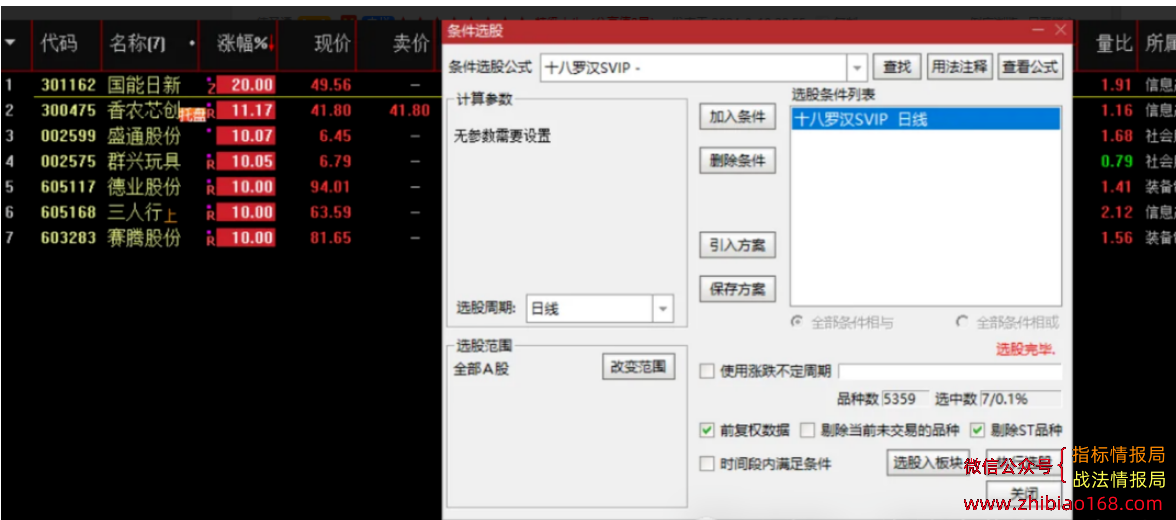Click 加入条件 to add condition
The image size is (1176, 520).
click(737, 117)
